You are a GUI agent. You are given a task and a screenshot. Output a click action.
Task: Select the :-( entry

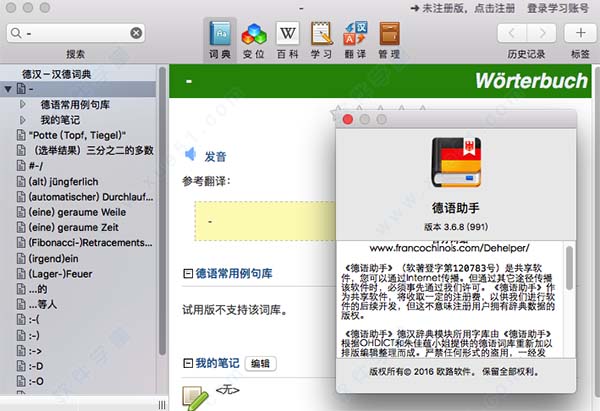(x=34, y=320)
